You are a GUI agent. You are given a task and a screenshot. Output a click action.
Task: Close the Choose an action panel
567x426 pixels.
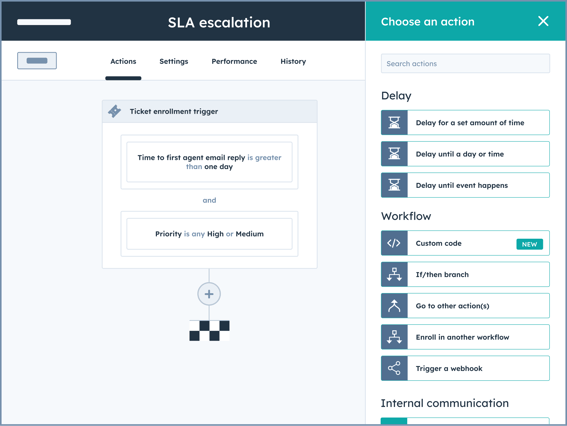pos(543,21)
